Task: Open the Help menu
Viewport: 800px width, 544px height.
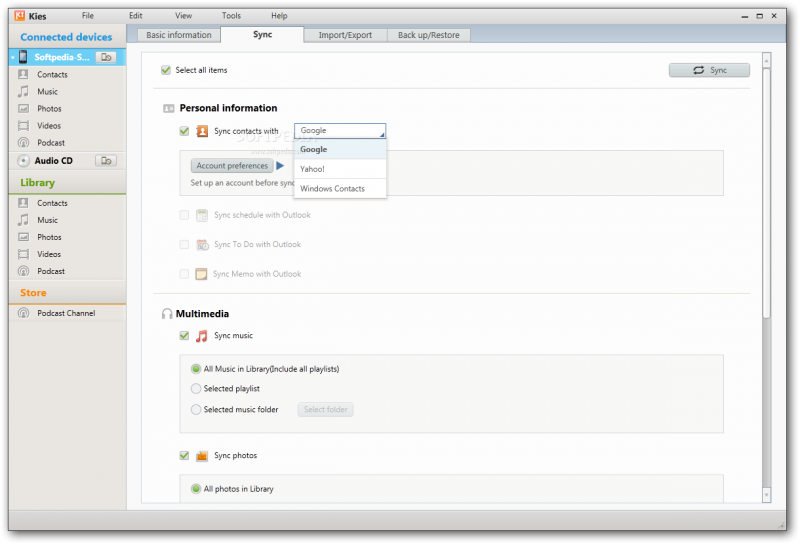Action: click(x=279, y=16)
